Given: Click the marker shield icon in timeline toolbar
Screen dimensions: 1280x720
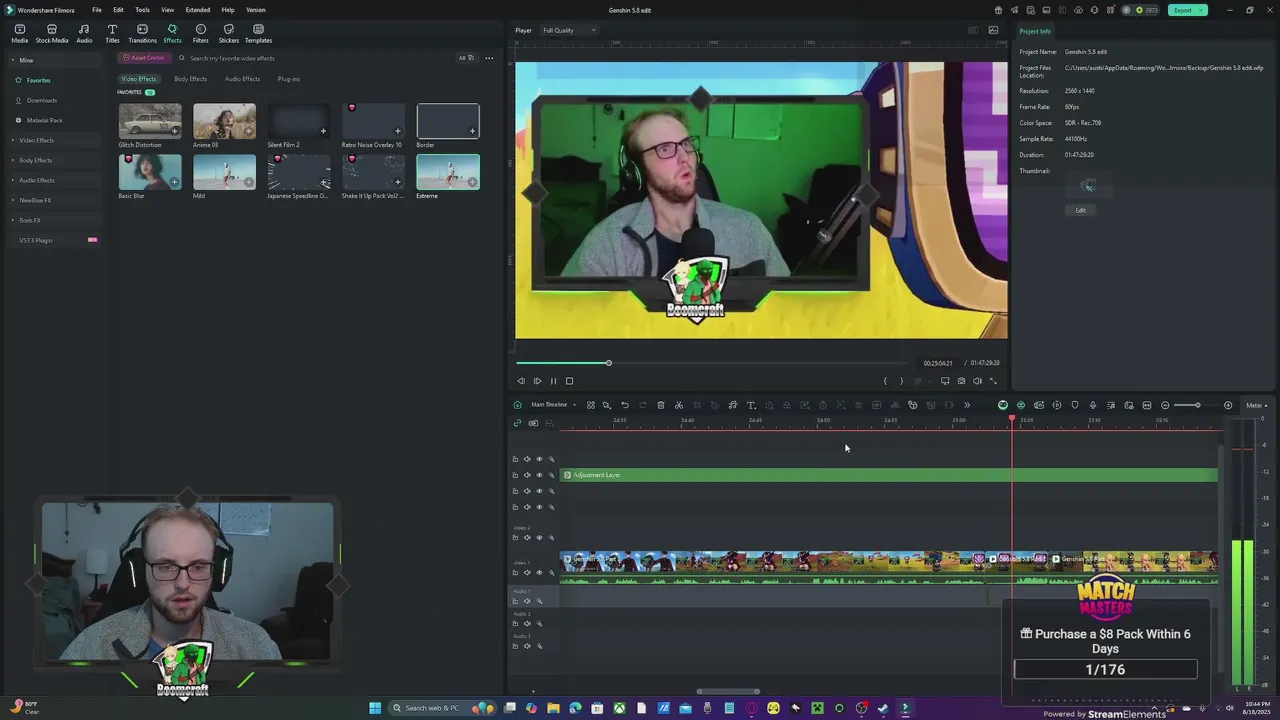Looking at the screenshot, I should [1075, 405].
